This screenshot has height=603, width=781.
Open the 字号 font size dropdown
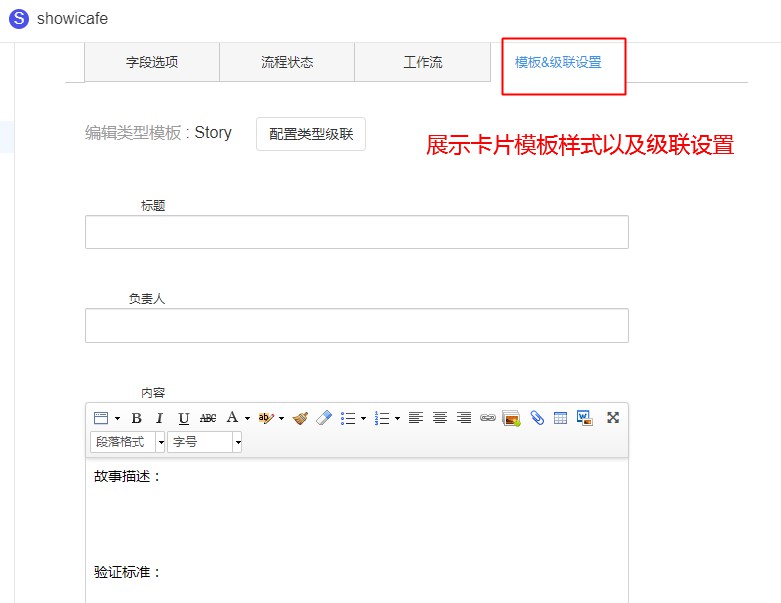[x=205, y=442]
